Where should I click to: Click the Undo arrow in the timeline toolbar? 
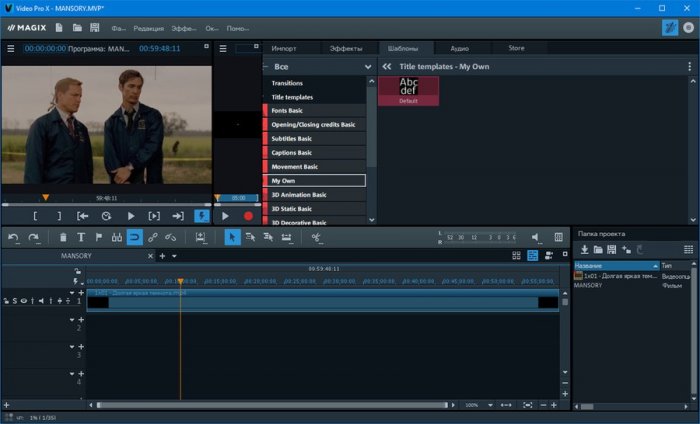click(13, 237)
